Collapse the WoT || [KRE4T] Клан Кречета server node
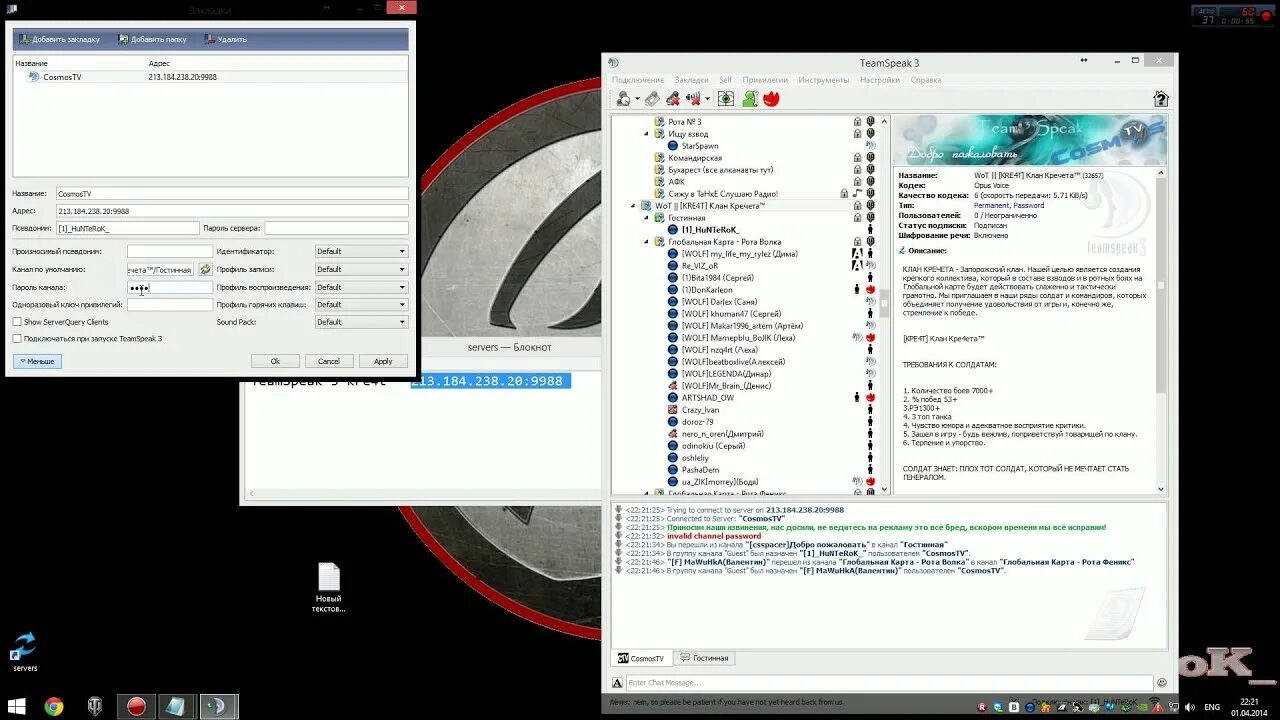Image resolution: width=1280 pixels, height=720 pixels. point(633,206)
